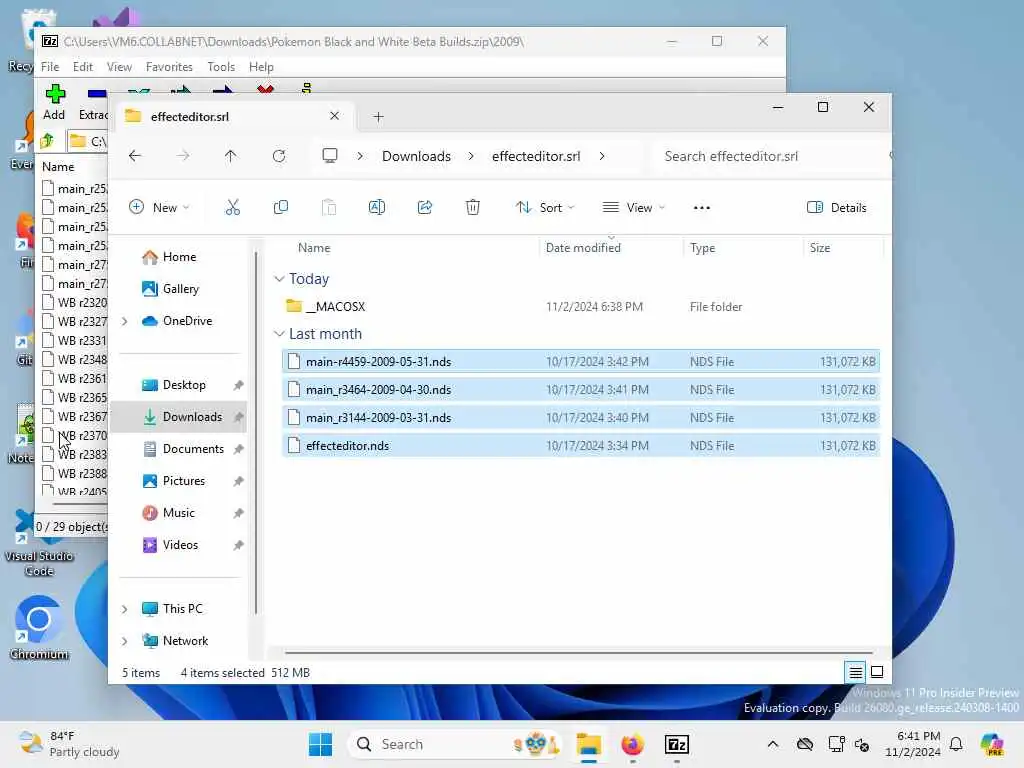Expand the This PC tree node
This screenshot has height=768, width=1024.
tap(124, 609)
